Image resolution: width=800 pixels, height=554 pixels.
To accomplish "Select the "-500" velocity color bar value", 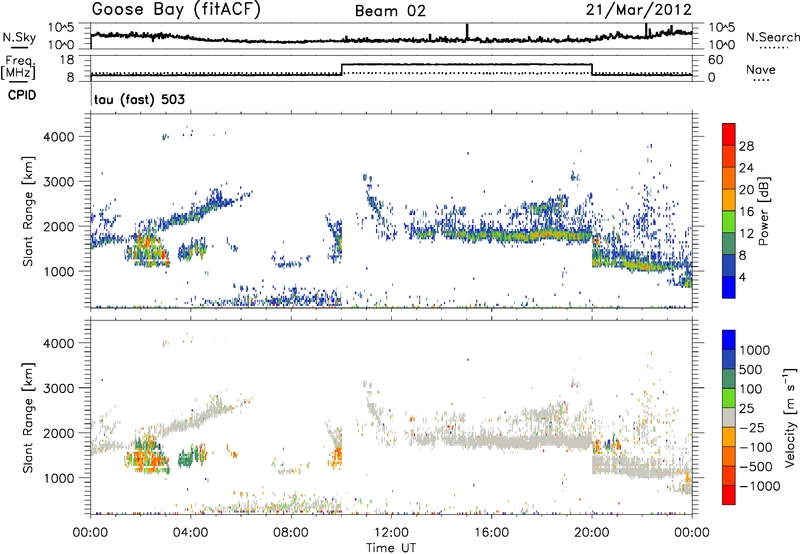I will click(x=755, y=467).
